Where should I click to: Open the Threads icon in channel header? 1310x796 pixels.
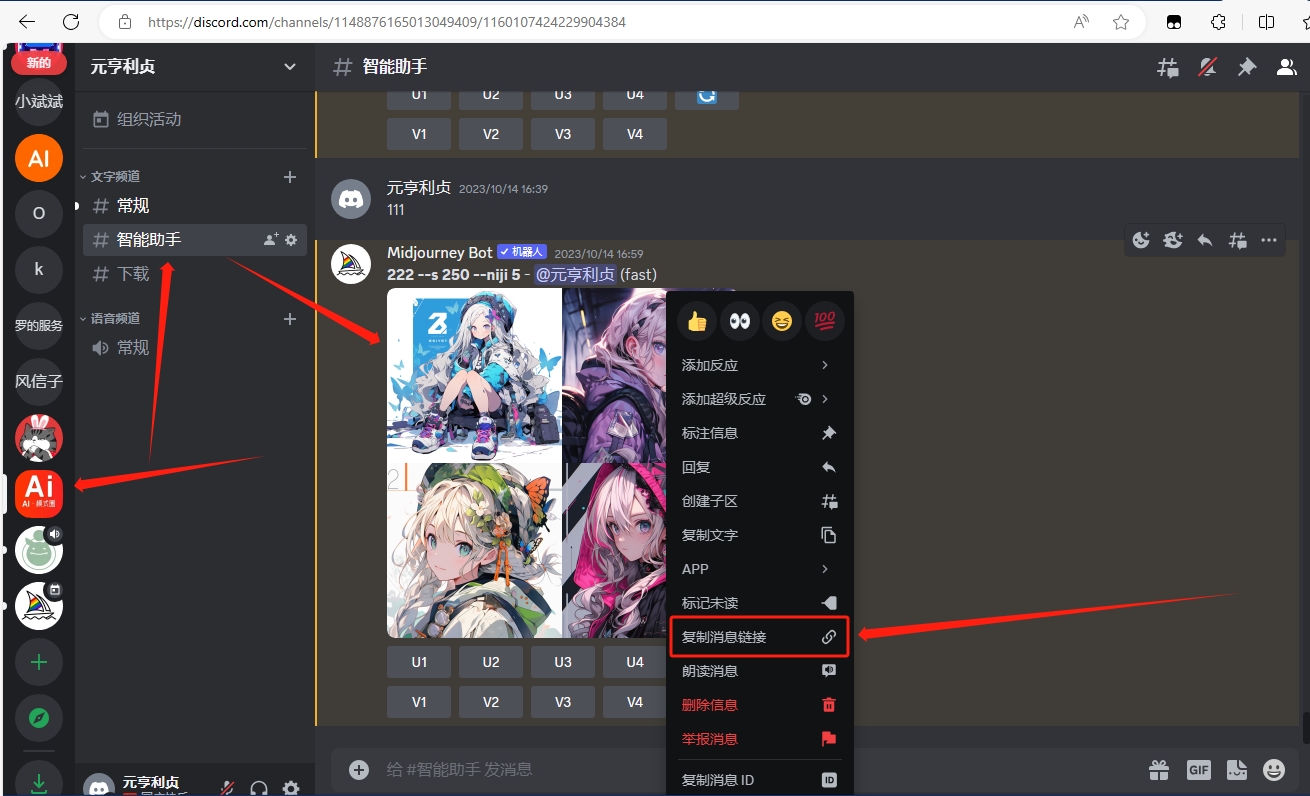(x=1167, y=67)
